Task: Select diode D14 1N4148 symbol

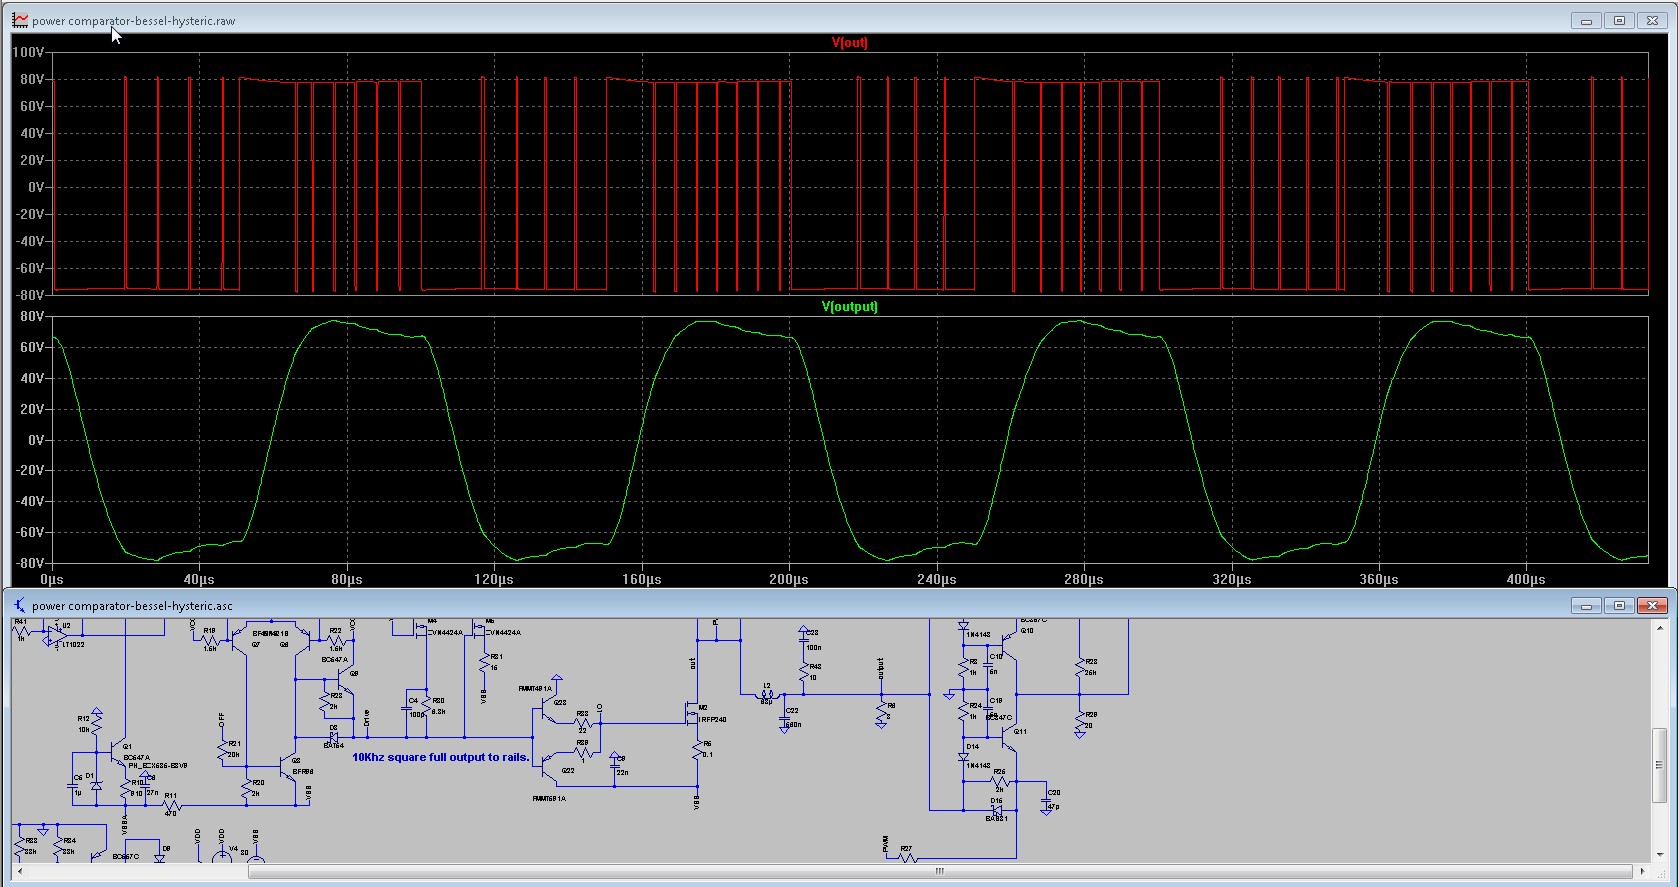Action: tap(963, 757)
